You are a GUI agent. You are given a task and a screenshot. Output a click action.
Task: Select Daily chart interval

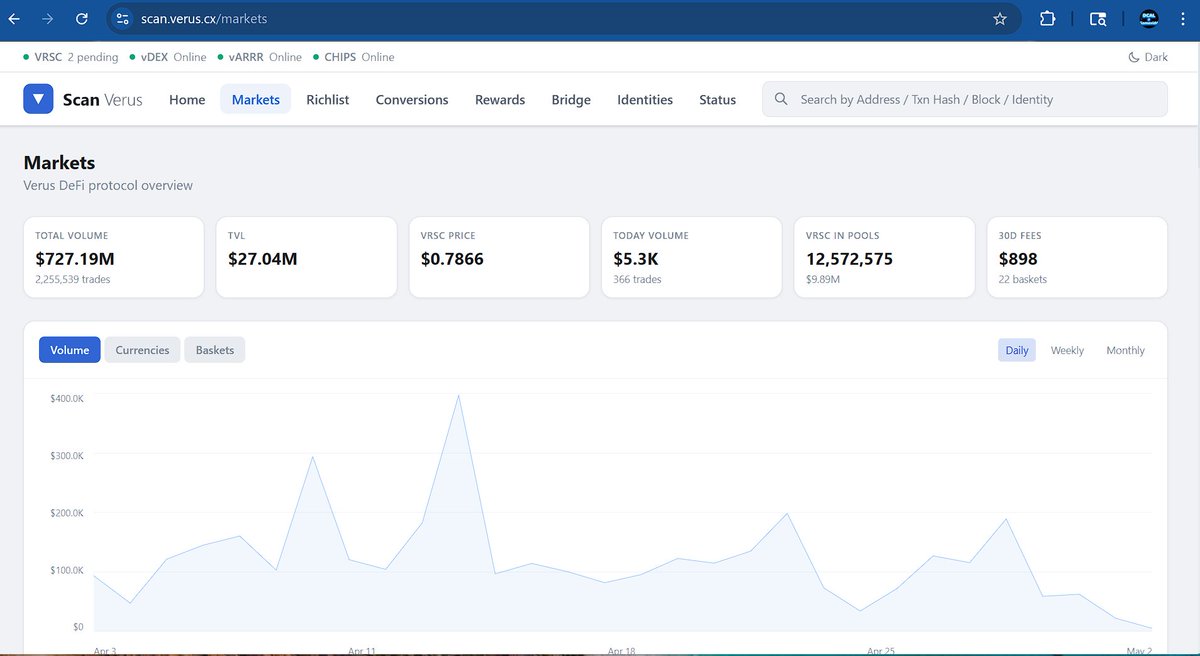(1017, 350)
